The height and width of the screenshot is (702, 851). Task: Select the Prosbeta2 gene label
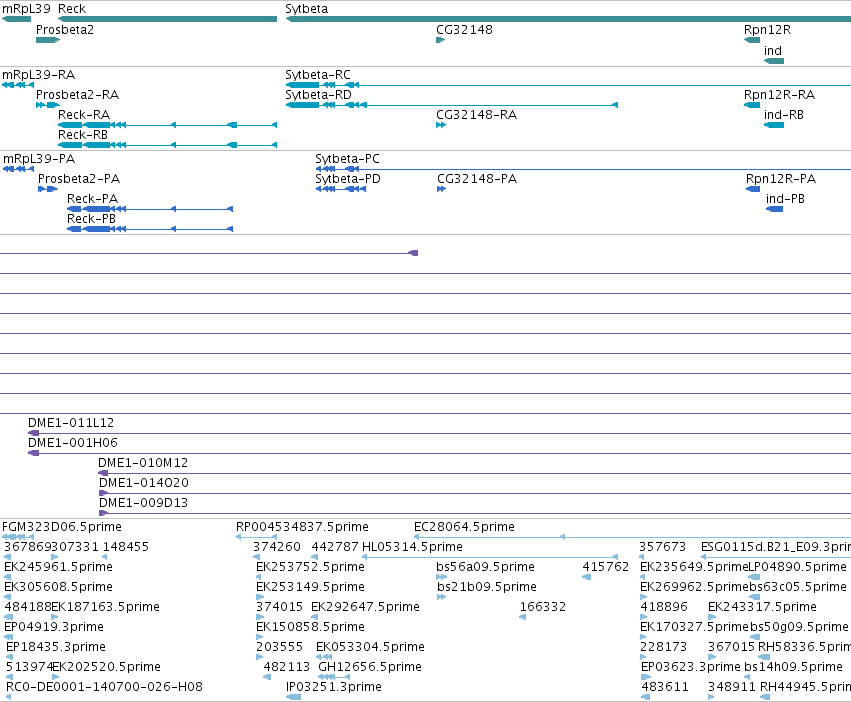tap(65, 30)
